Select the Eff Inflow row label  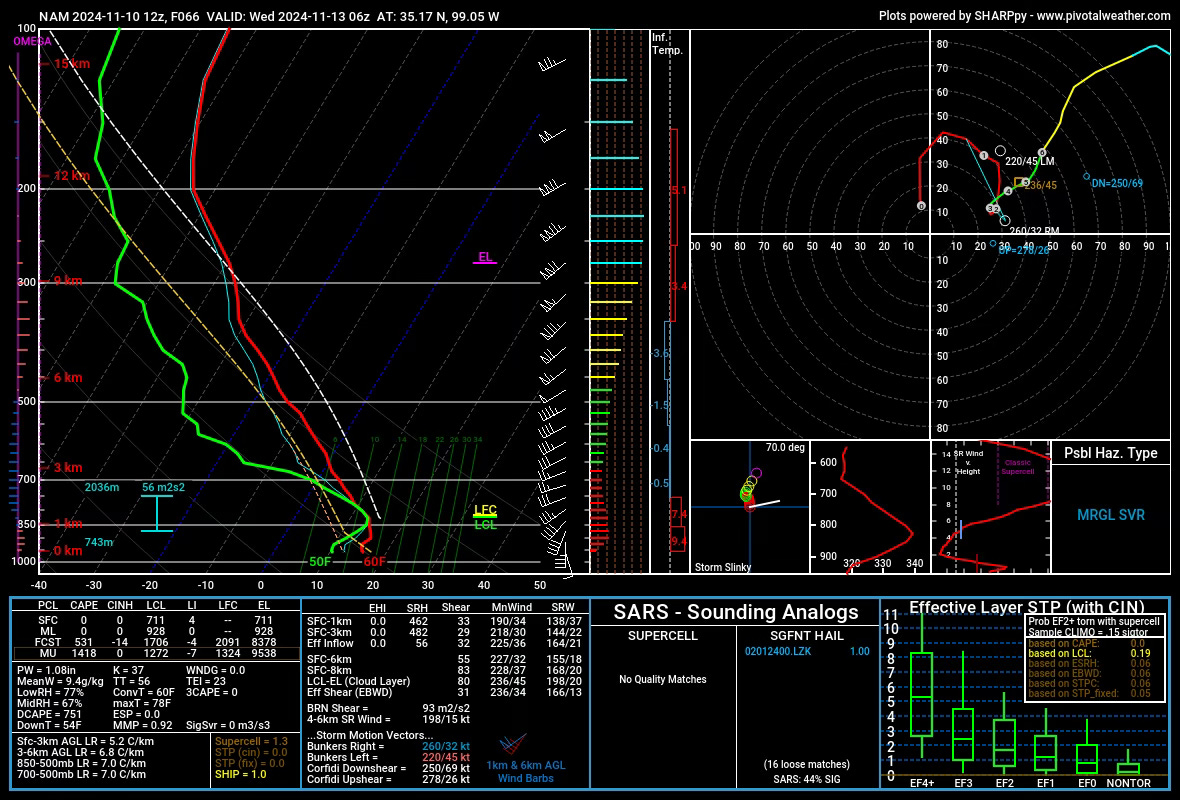330,643
